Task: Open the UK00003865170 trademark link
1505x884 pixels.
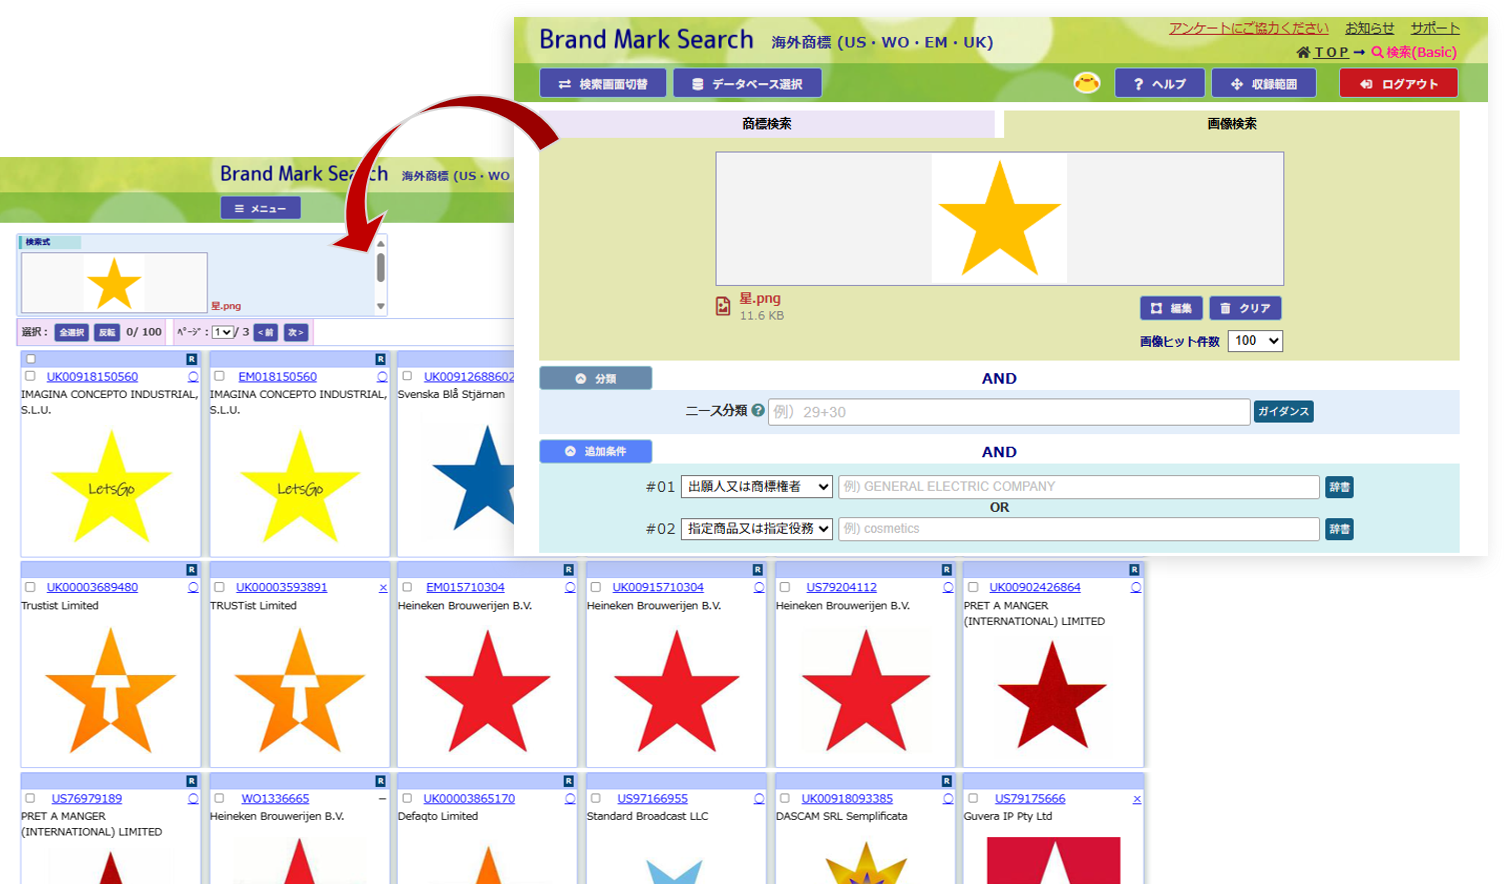Action: (x=469, y=799)
